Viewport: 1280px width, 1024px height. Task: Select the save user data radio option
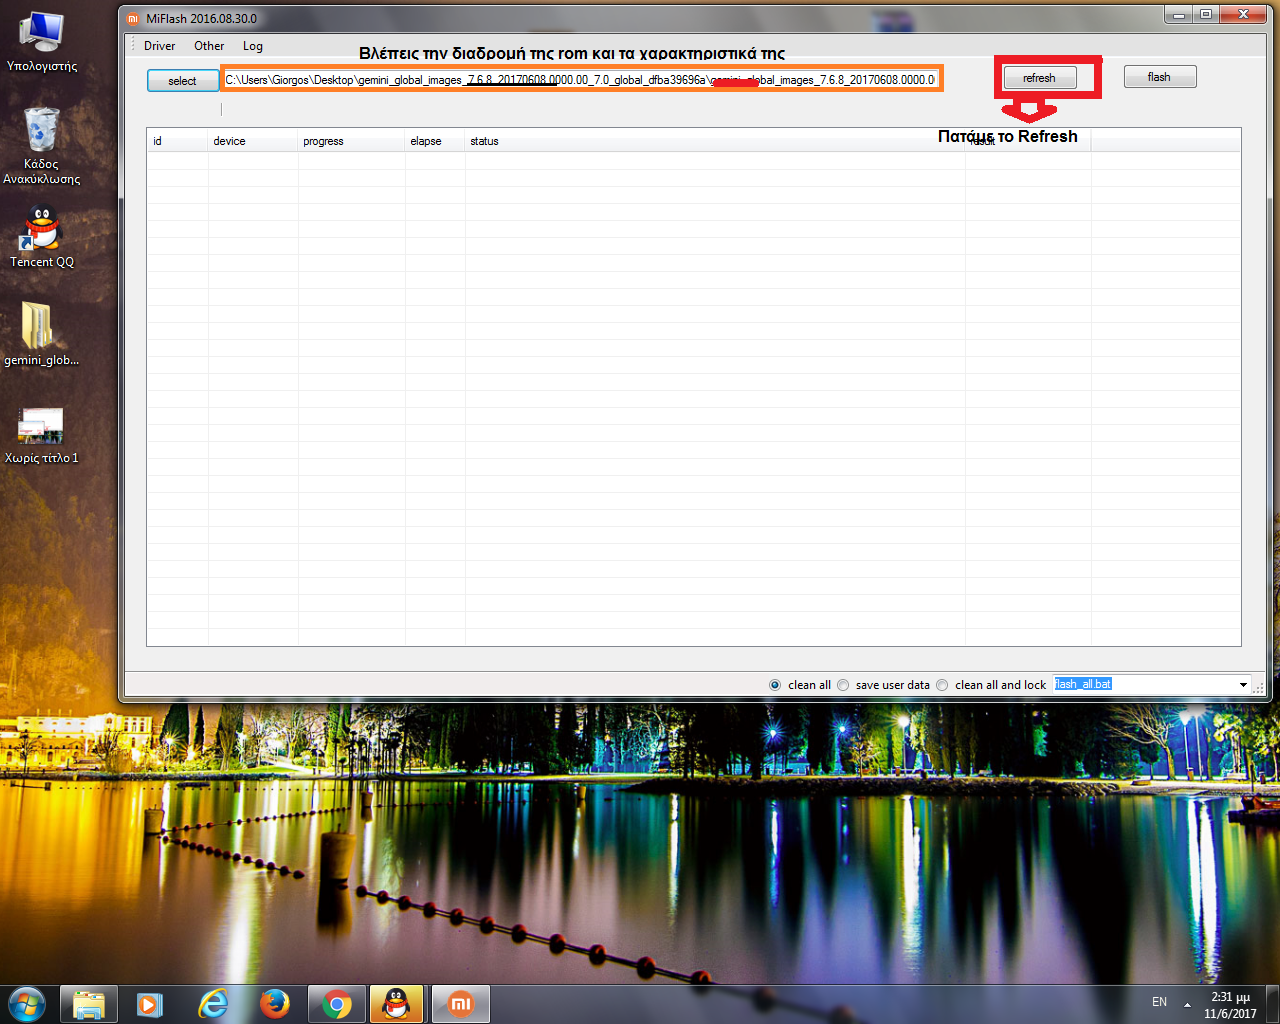884,685
